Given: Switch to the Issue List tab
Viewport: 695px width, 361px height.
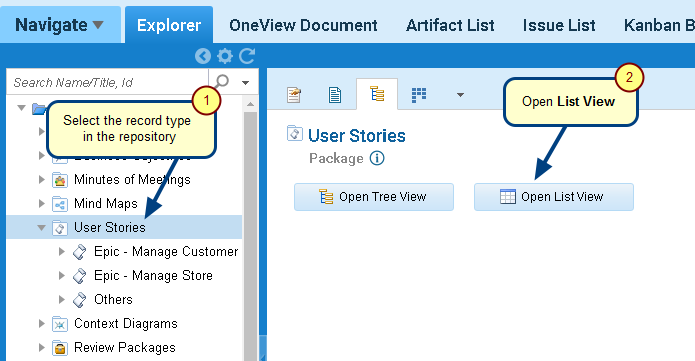Looking at the screenshot, I should click(x=559, y=25).
